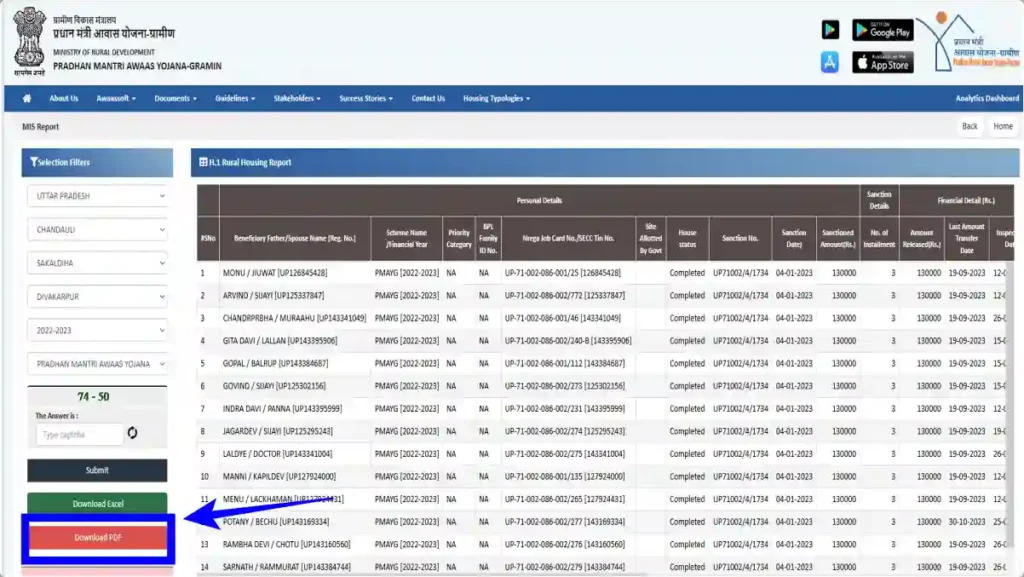Click the funnel icon in Selection Filters

pos(33,162)
